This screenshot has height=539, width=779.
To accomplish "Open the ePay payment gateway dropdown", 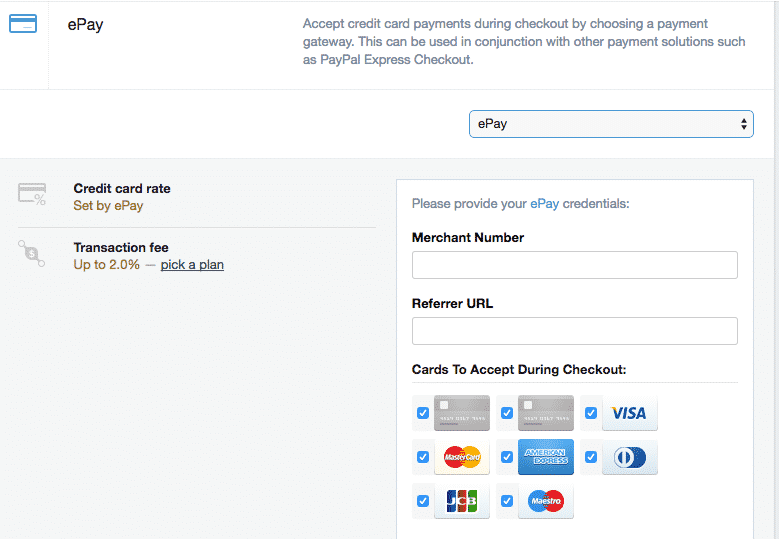I will [x=611, y=124].
